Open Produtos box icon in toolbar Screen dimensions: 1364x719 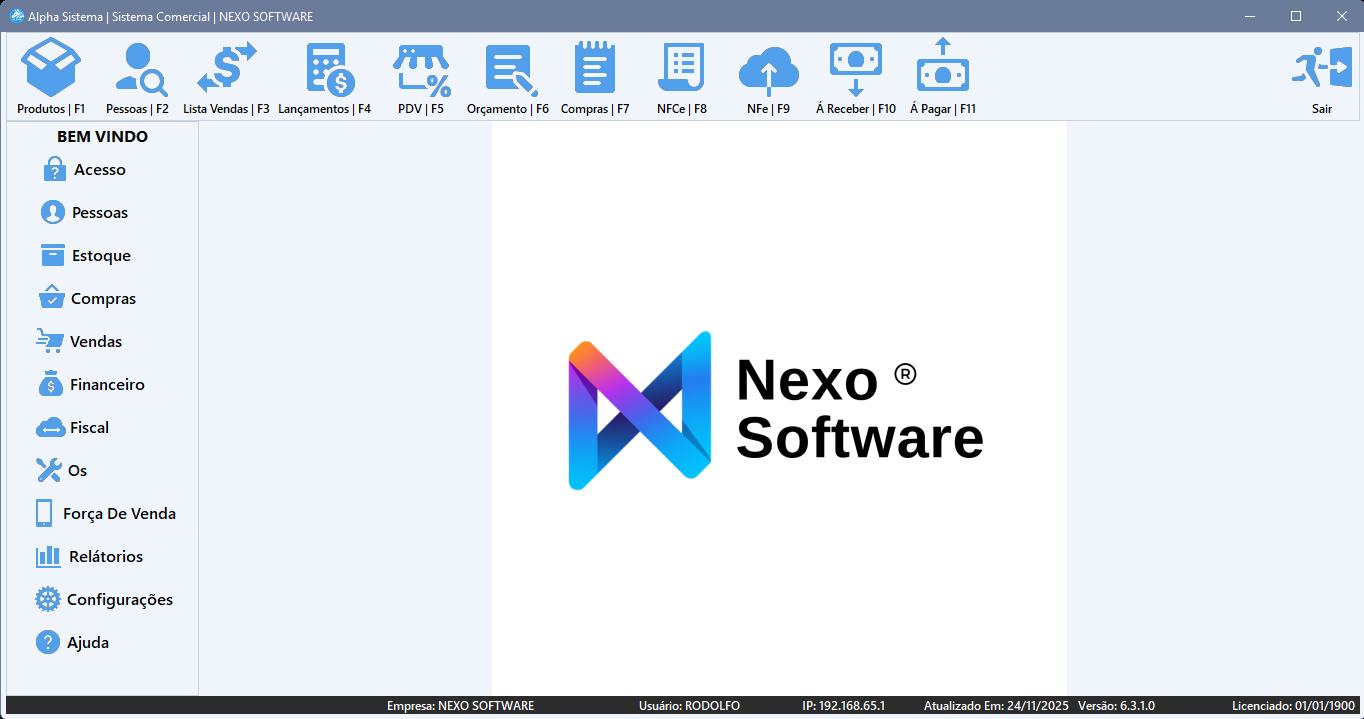[x=51, y=68]
